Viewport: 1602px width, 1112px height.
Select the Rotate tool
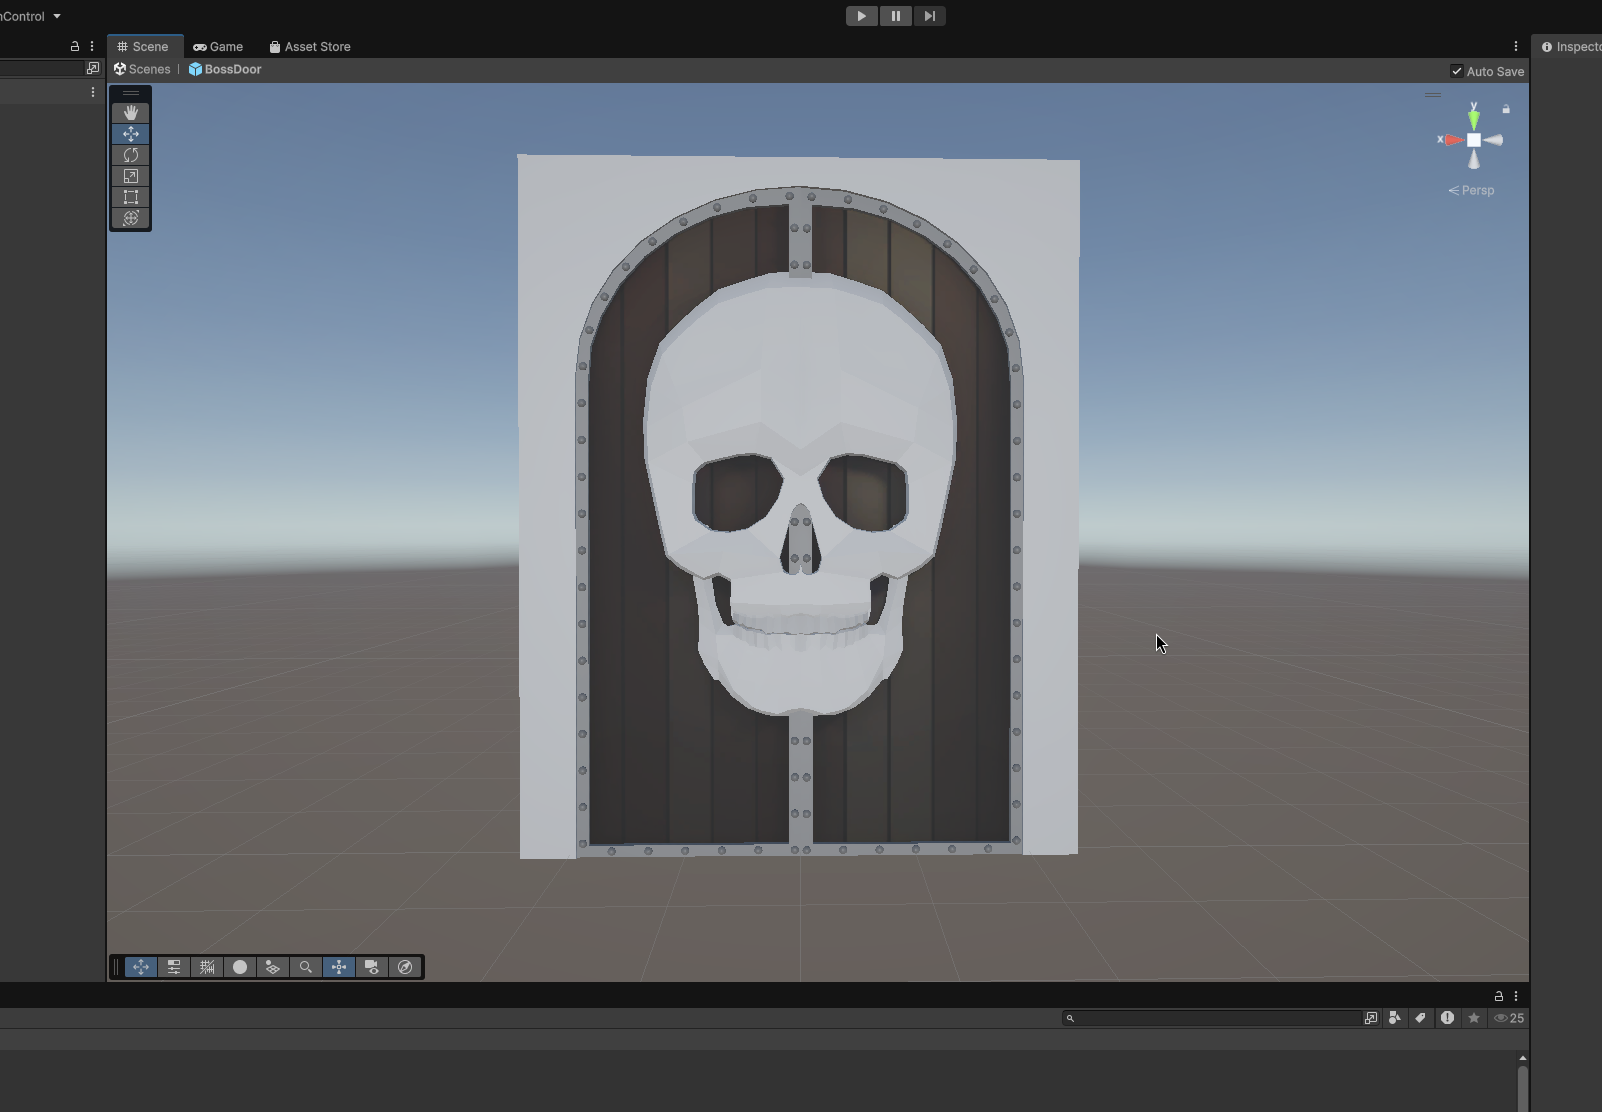(130, 155)
